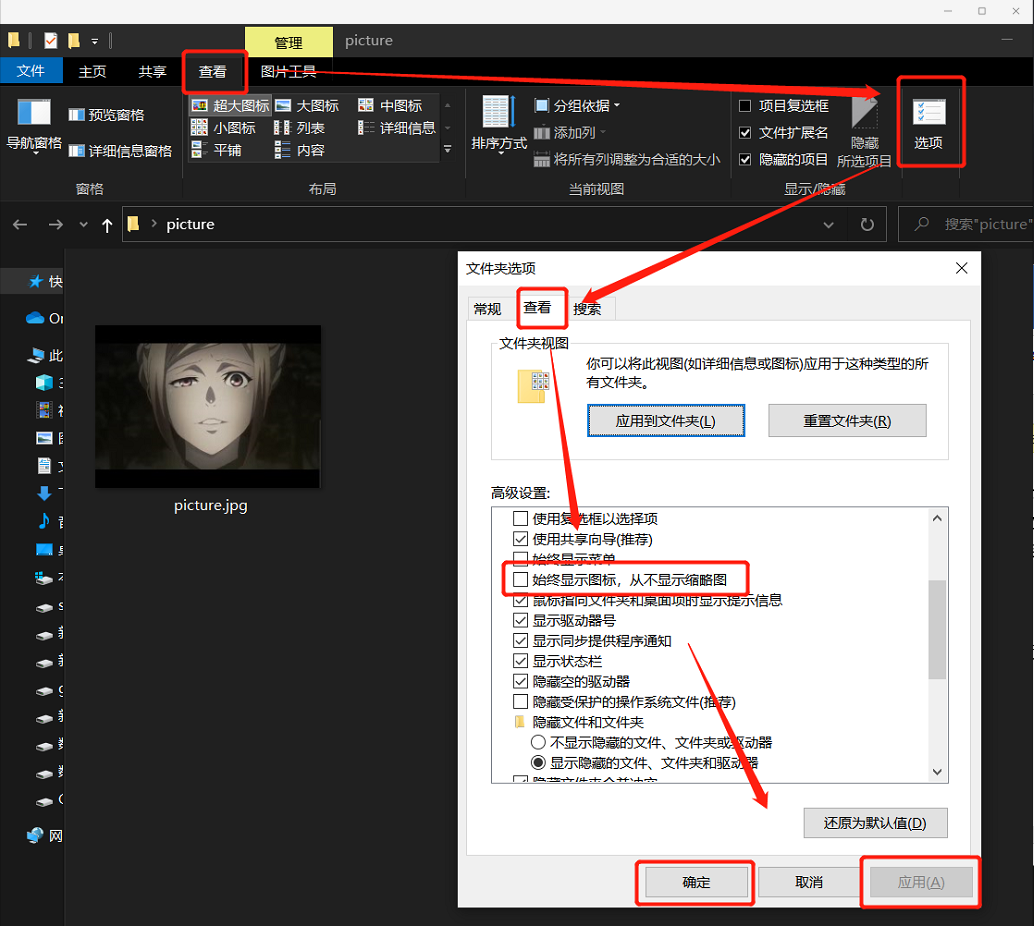
Task: Click Restore Defaults (还原为默认值) button
Action: (875, 824)
